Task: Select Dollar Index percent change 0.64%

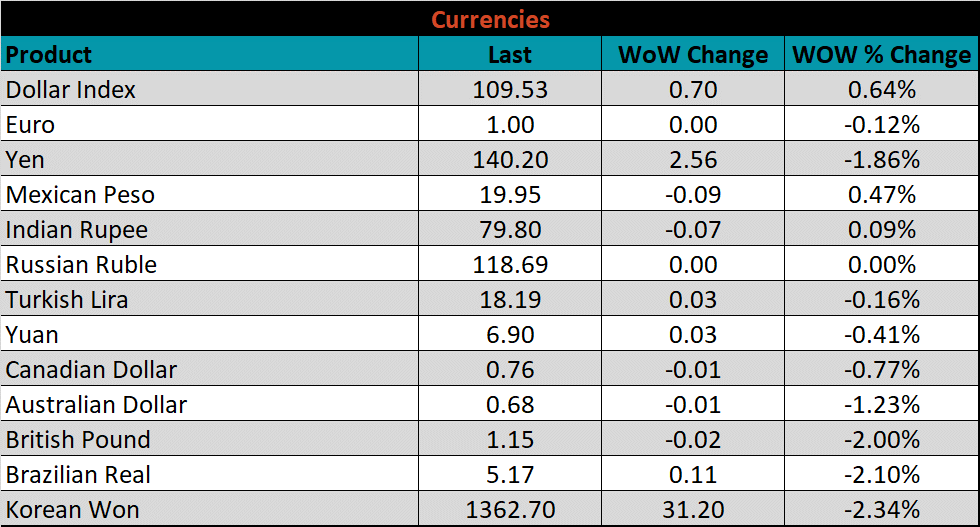Action: click(881, 90)
